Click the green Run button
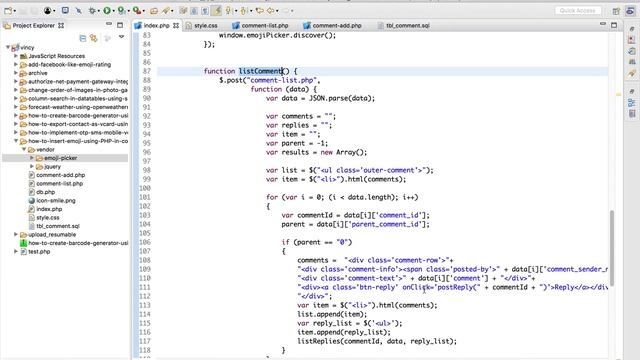This screenshot has height=360, width=640. point(107,11)
